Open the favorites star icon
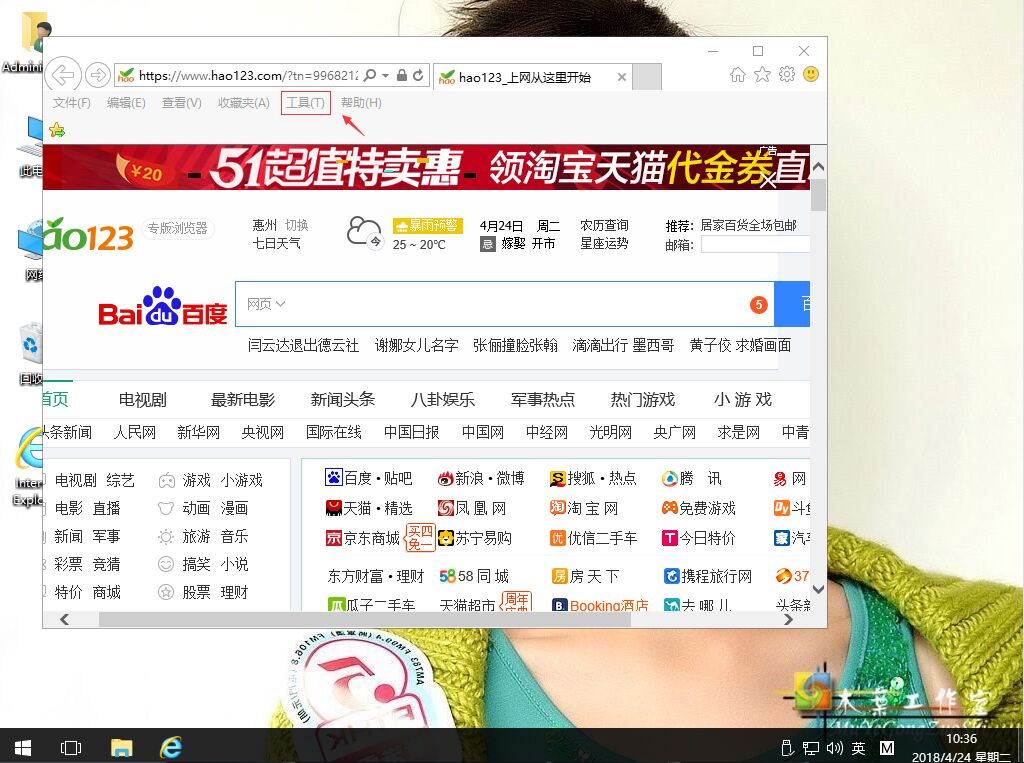Image resolution: width=1024 pixels, height=763 pixels. tap(762, 74)
